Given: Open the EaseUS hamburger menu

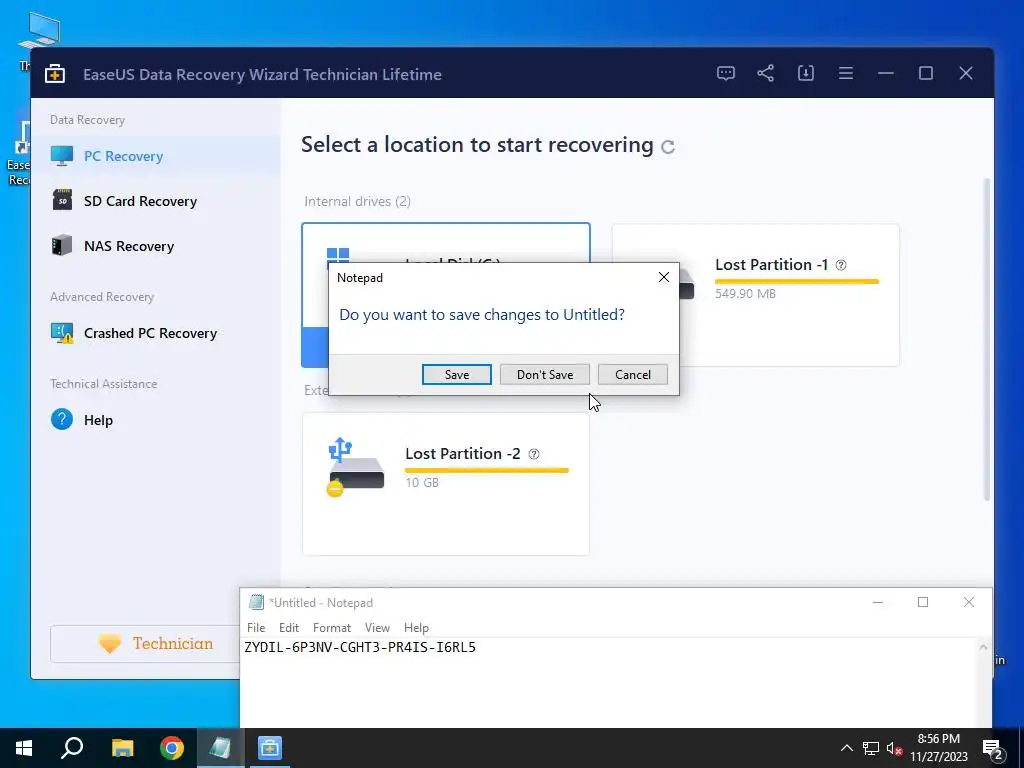Looking at the screenshot, I should click(x=846, y=73).
